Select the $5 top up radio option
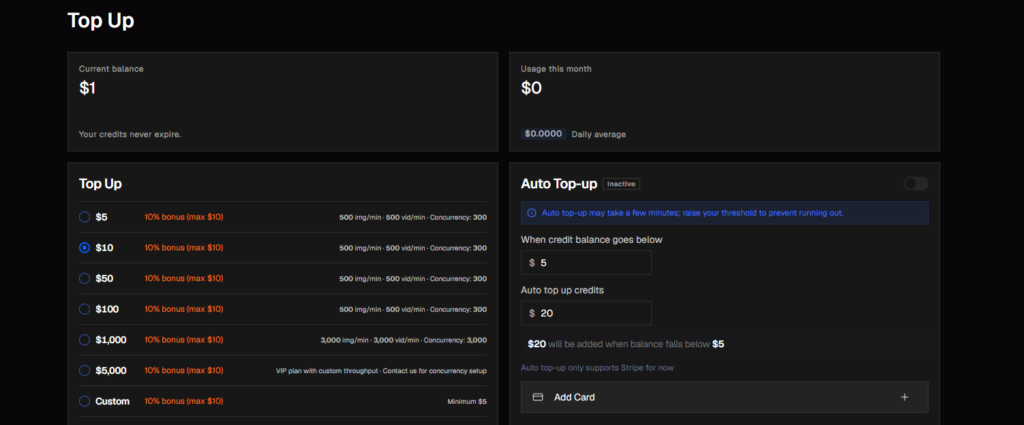This screenshot has height=425, width=1024. point(84,217)
